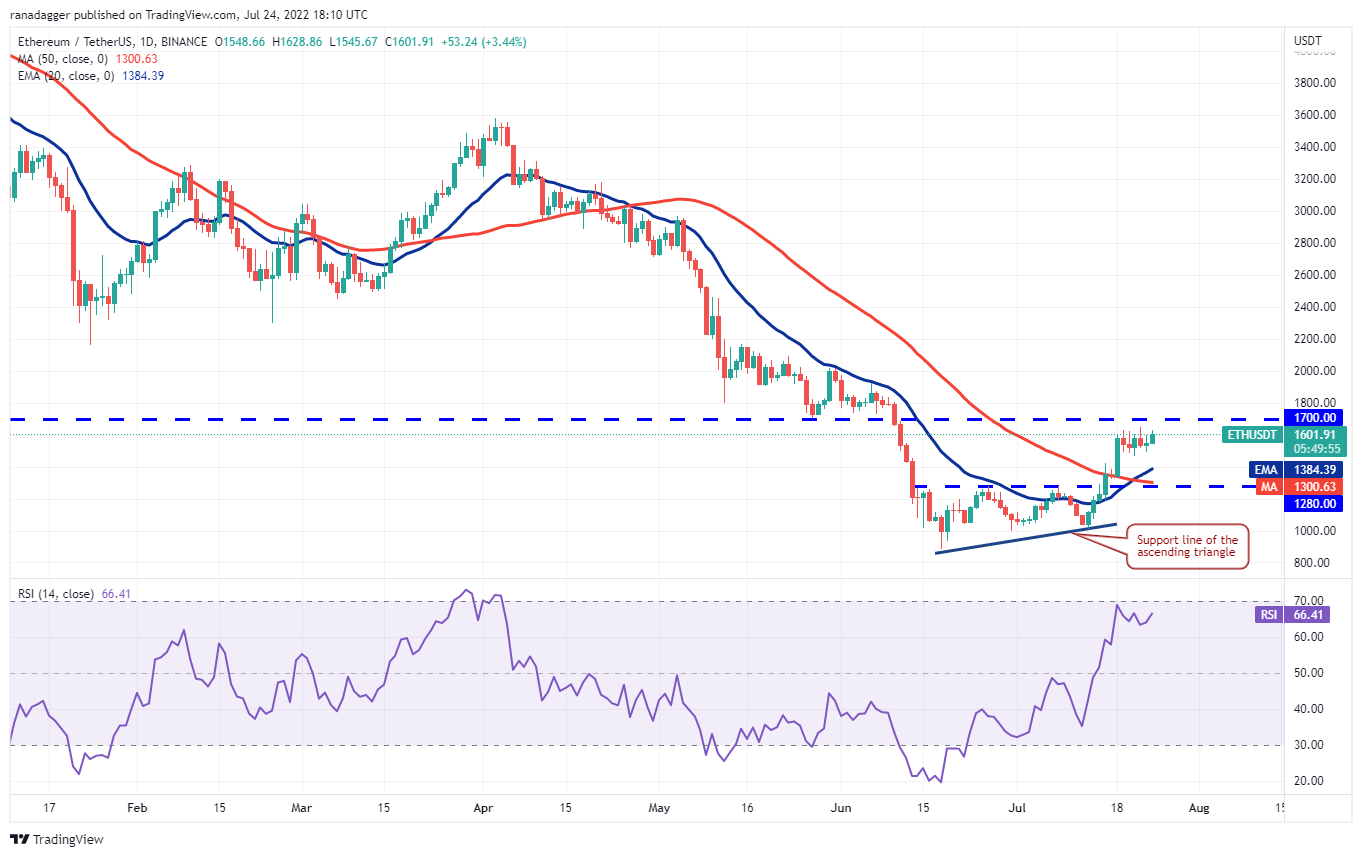
Task: Click the green C1601.91 close value text
Action: click(x=410, y=42)
